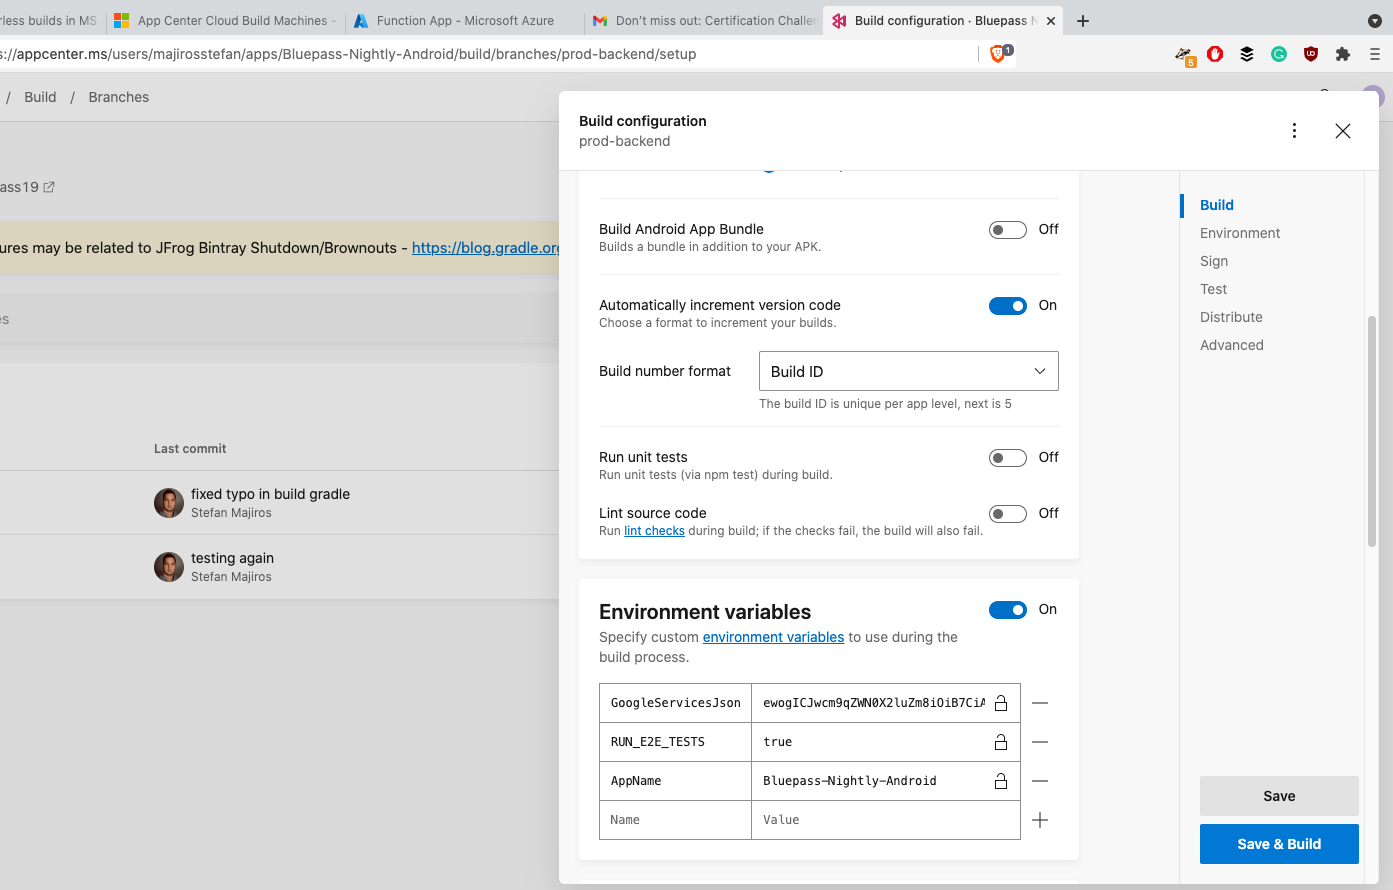Open Privacy Badger extension icon

tap(1184, 55)
